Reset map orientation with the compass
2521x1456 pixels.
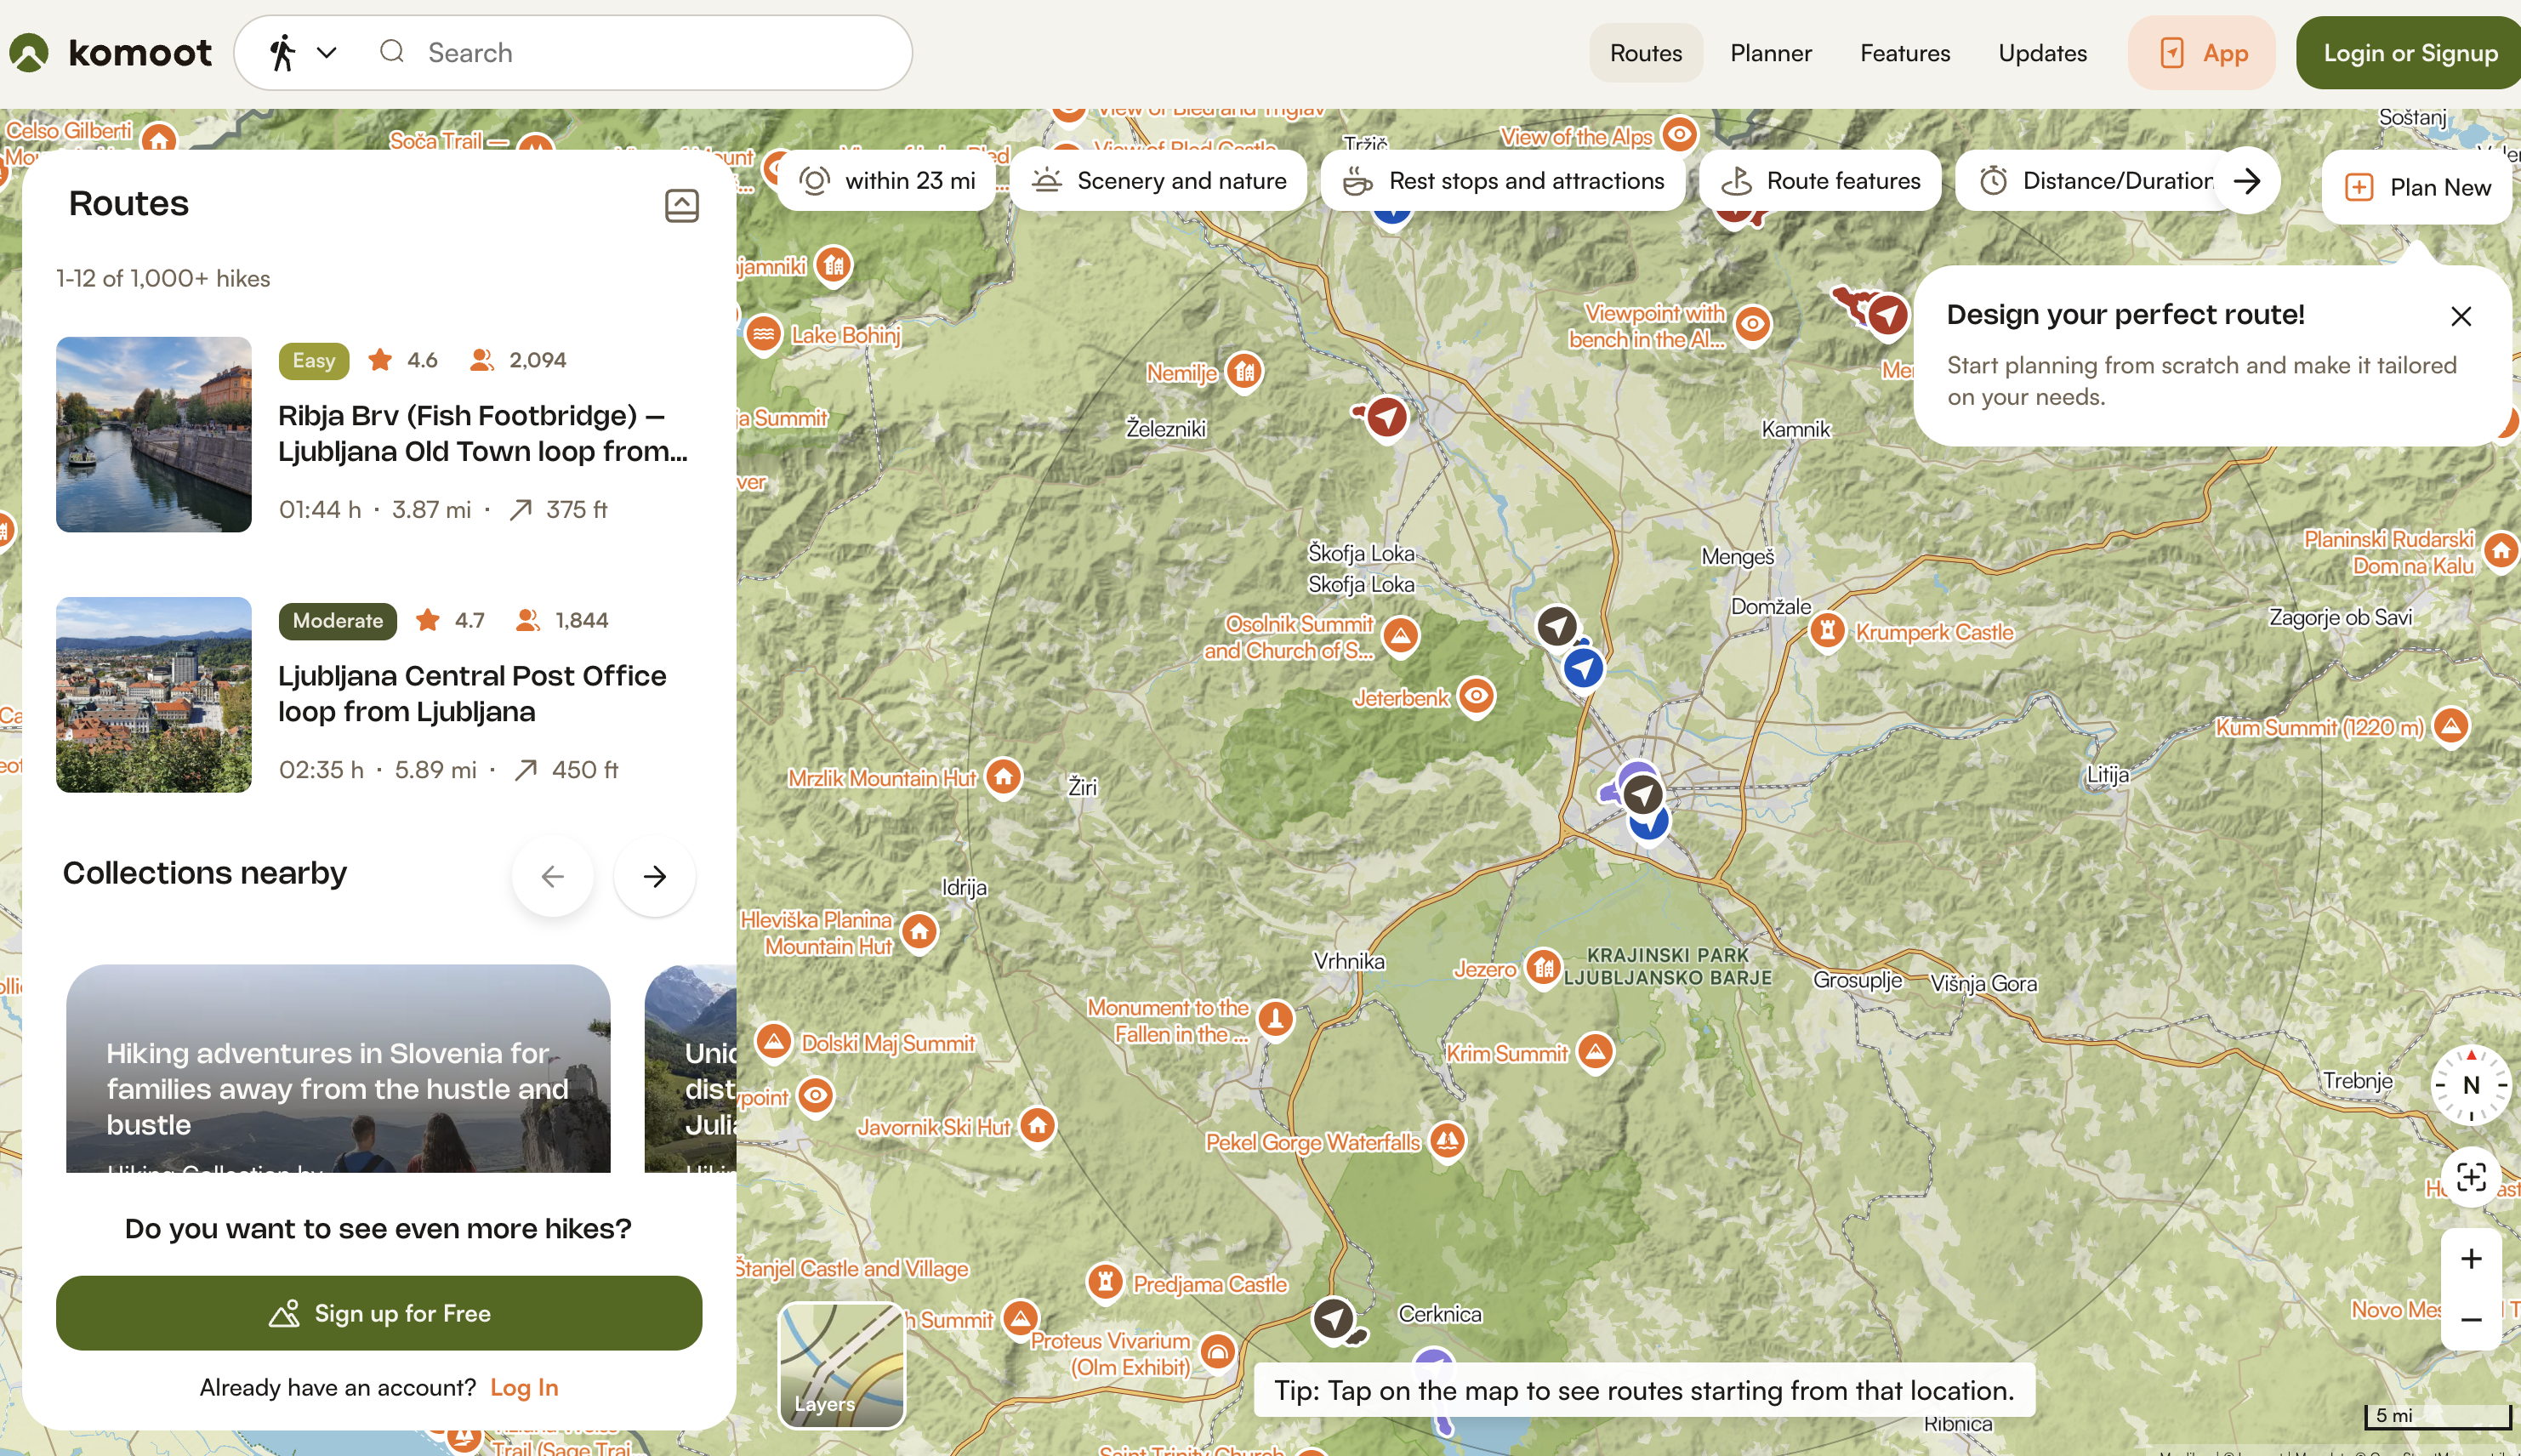click(x=2470, y=1085)
